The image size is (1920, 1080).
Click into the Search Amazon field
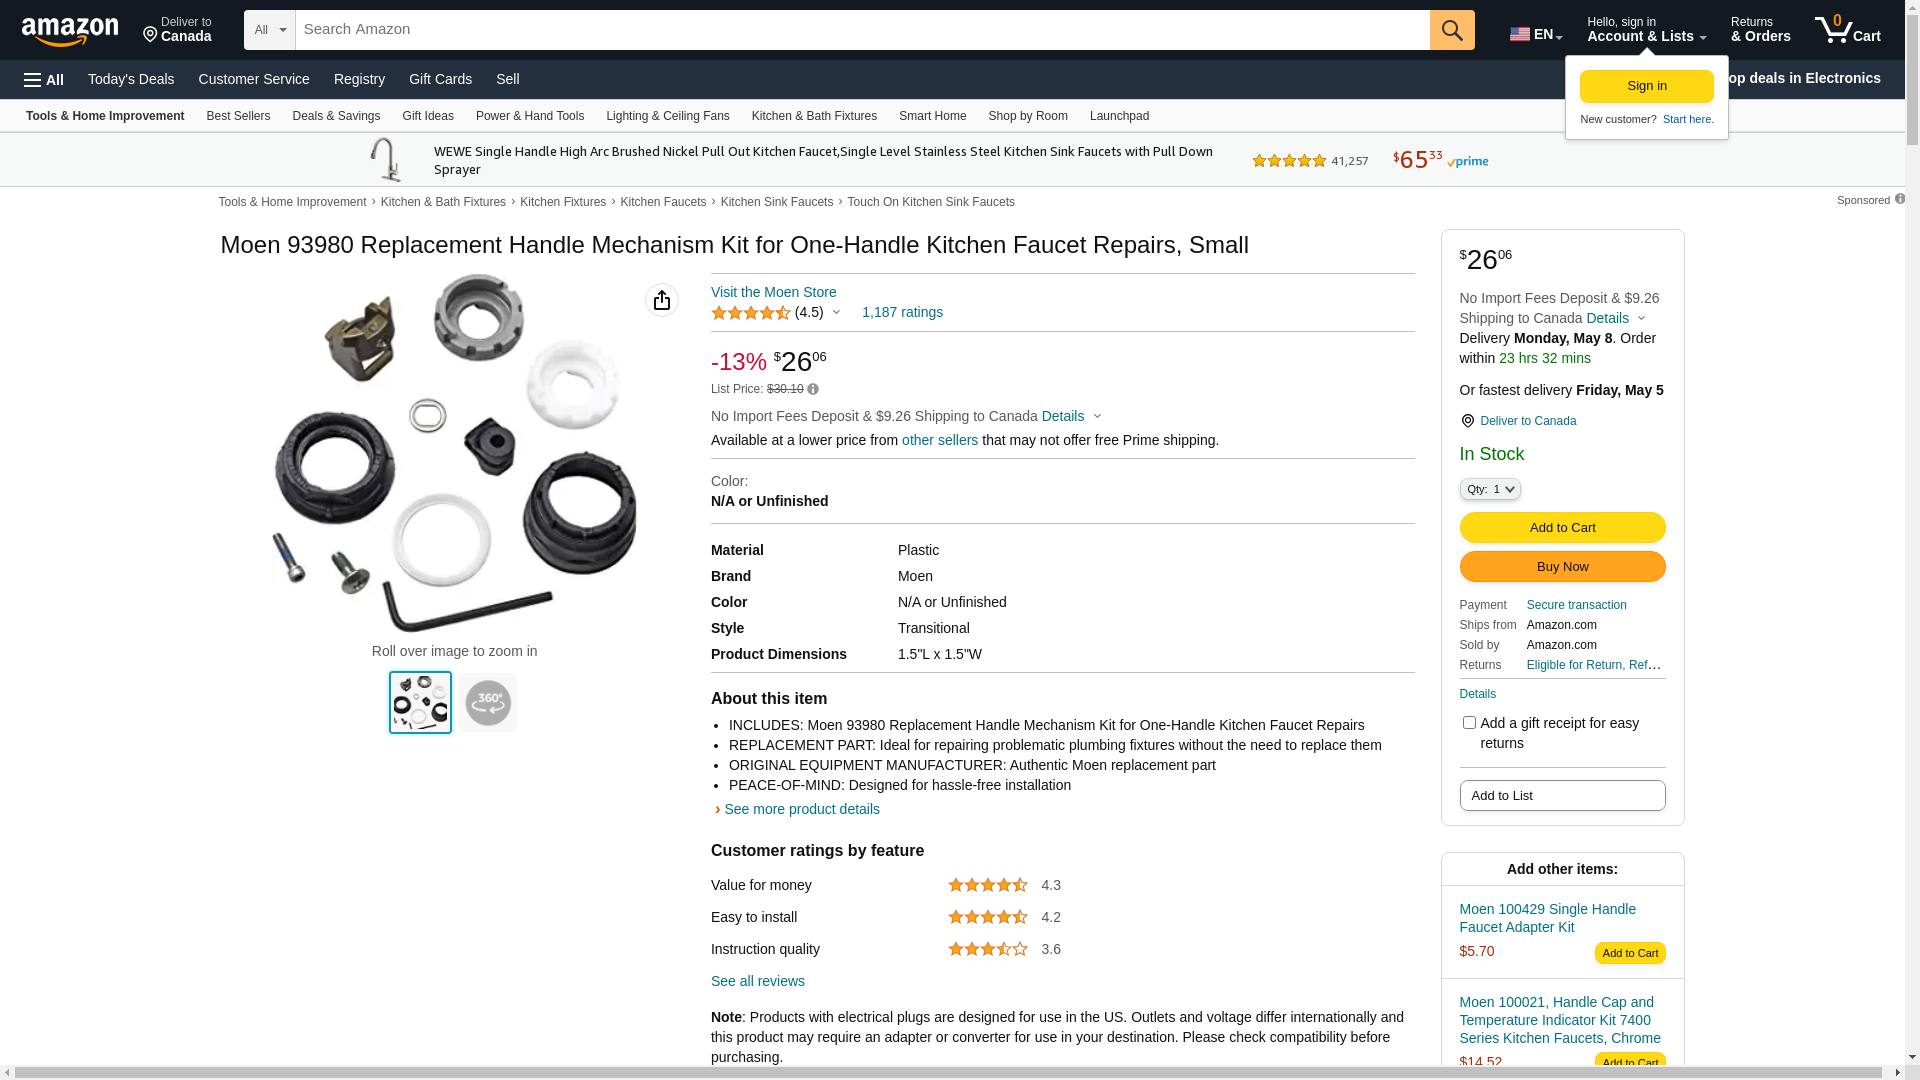click(862, 30)
